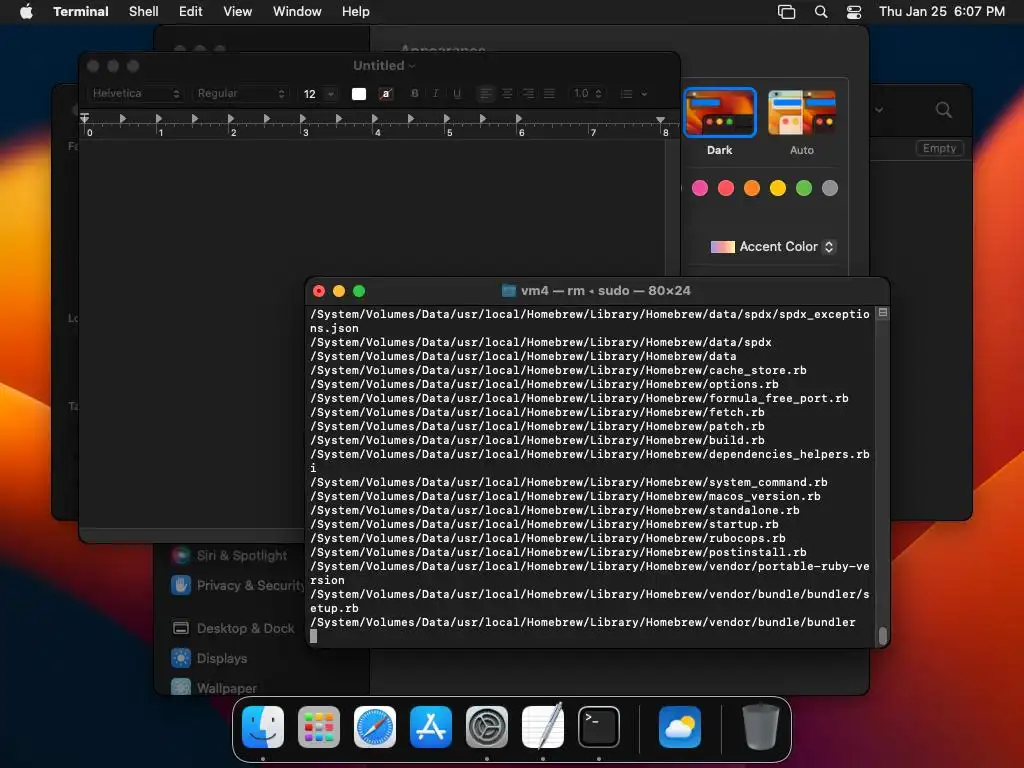1024x768 pixels.
Task: Click text color swatch in TextEdit toolbar
Action: click(359, 93)
